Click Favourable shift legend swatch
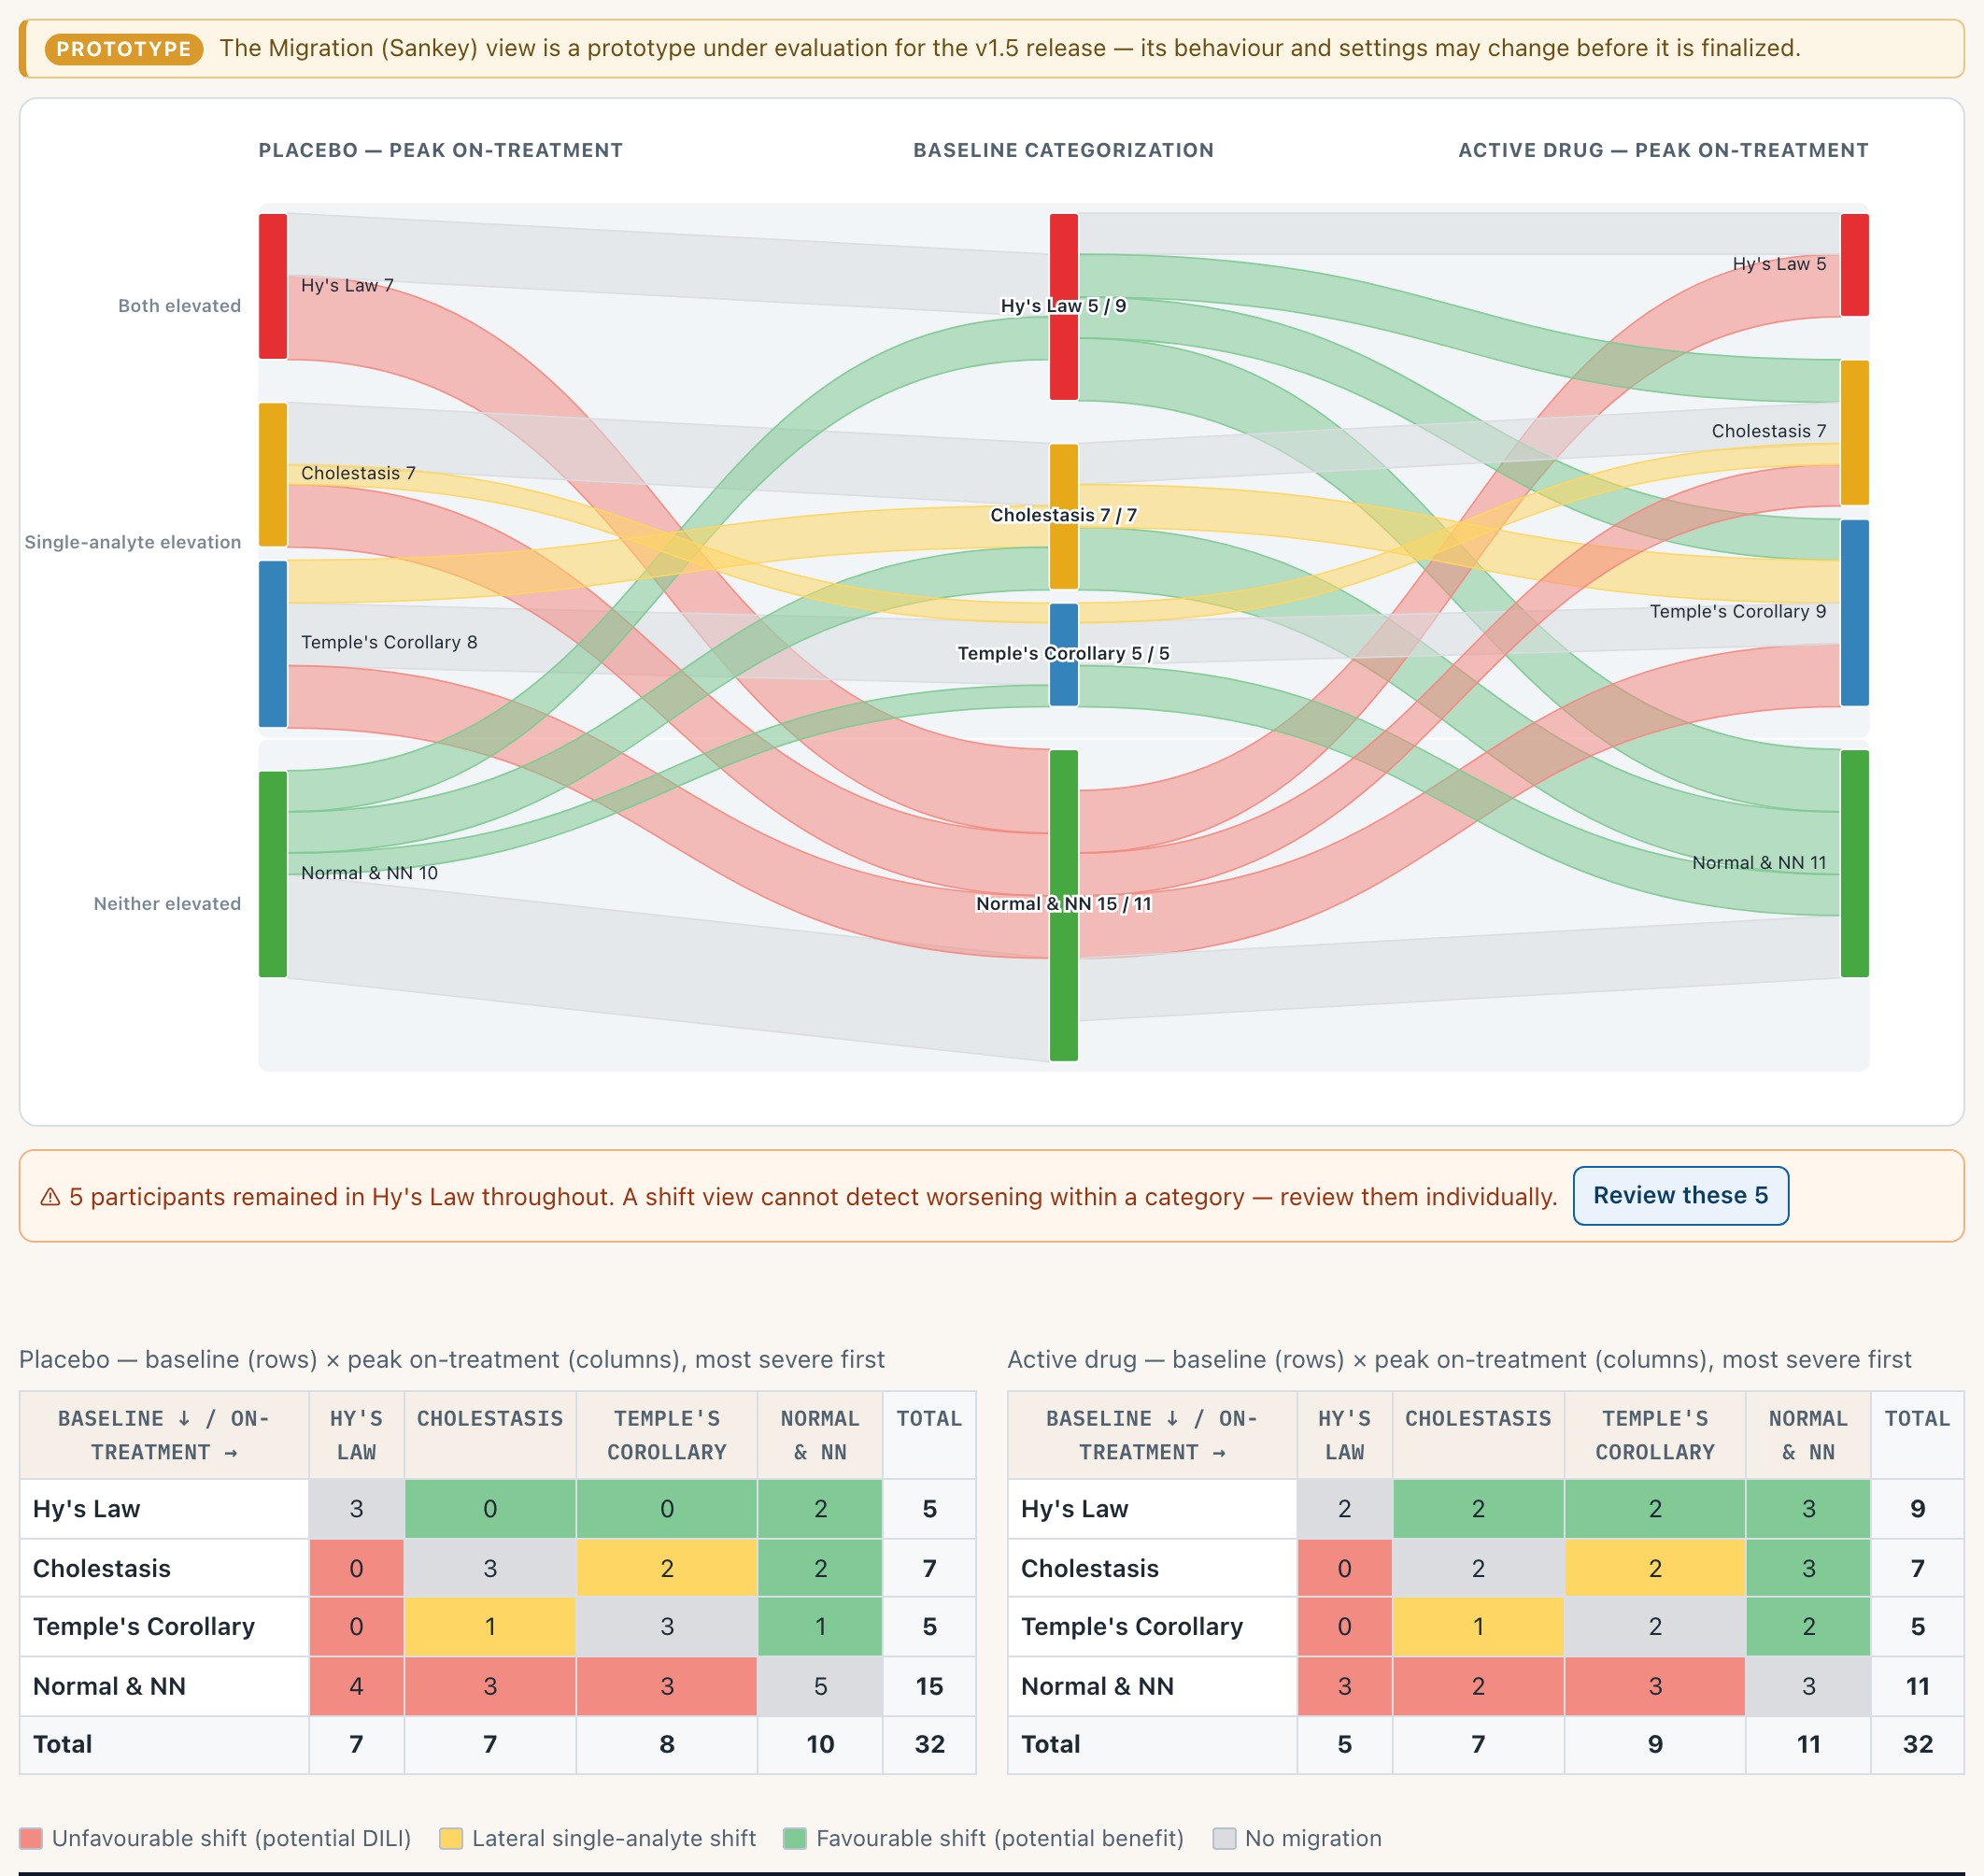 tap(795, 1838)
